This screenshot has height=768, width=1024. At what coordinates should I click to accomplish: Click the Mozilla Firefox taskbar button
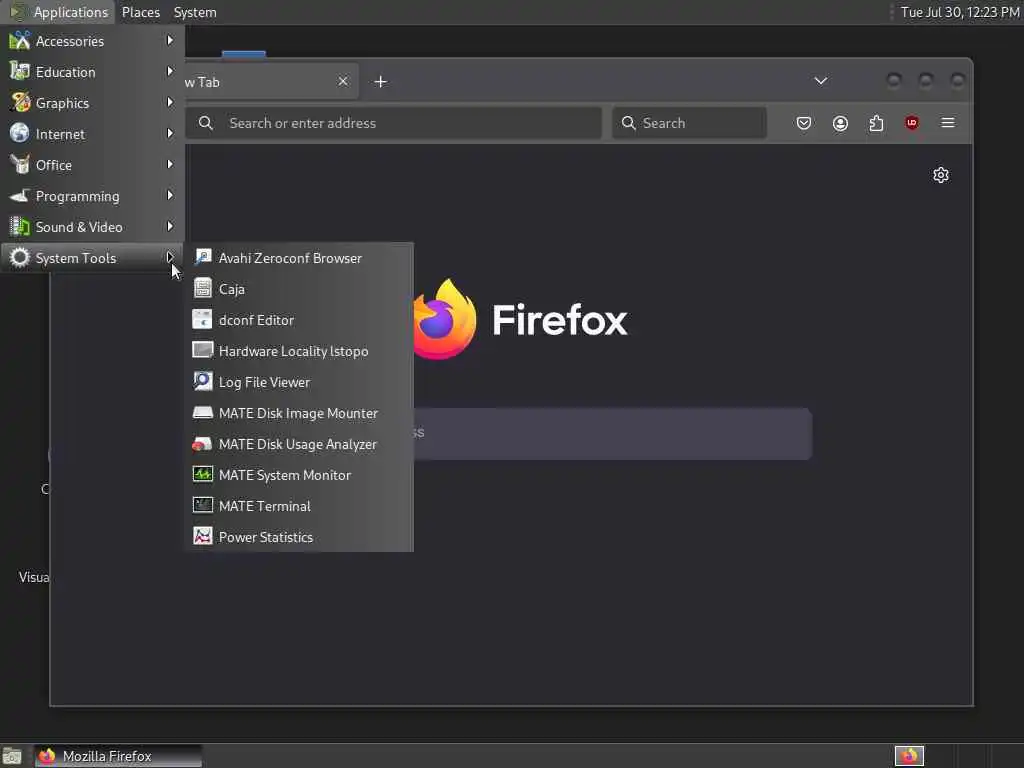click(118, 756)
